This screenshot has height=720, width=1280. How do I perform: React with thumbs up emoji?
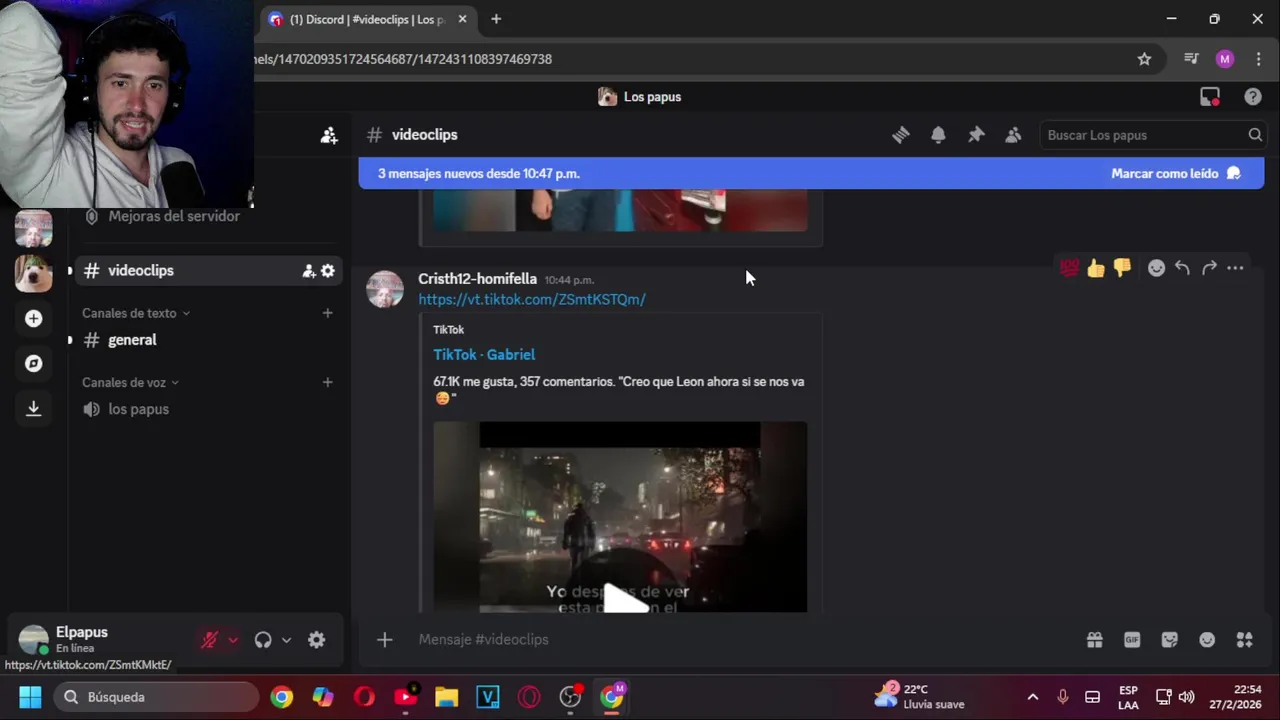[1096, 268]
